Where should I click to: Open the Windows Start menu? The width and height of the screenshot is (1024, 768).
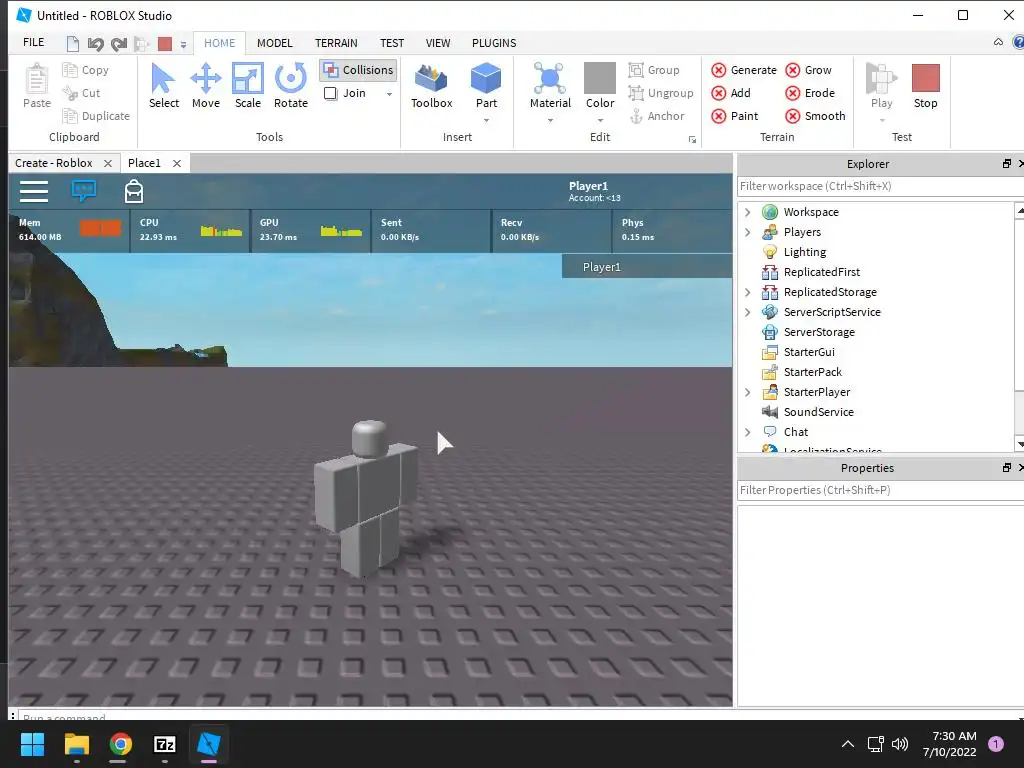pos(32,744)
